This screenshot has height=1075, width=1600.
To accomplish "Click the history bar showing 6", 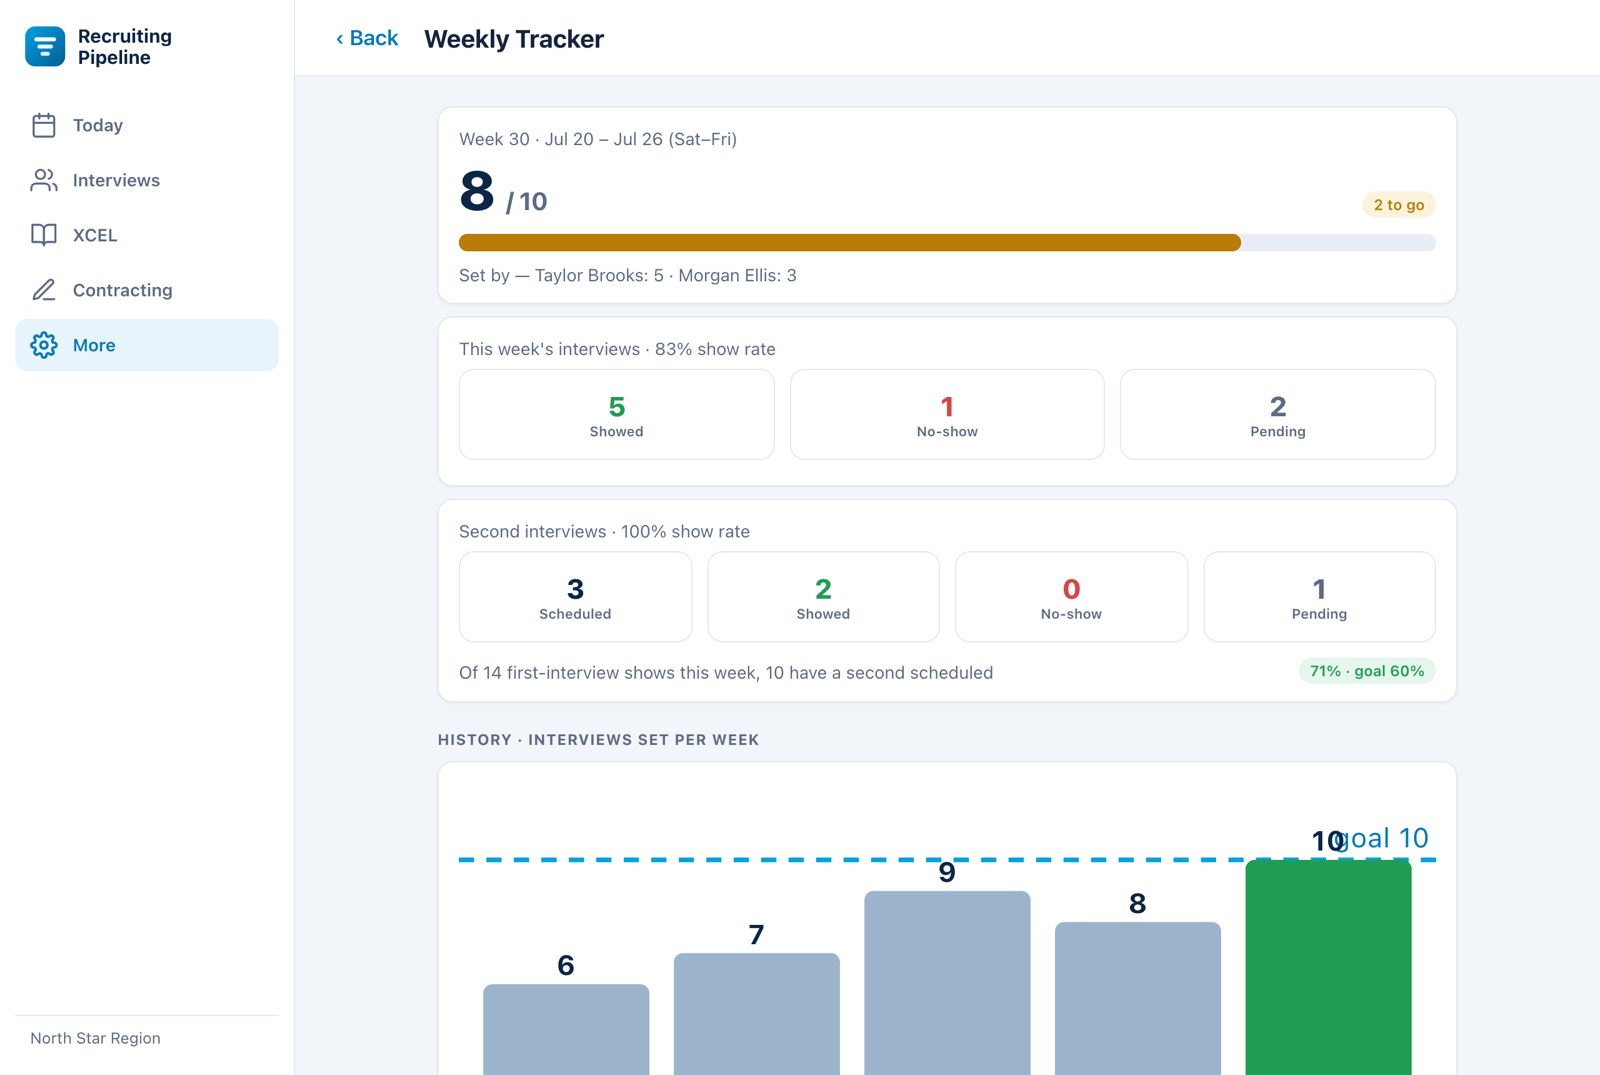I will tap(566, 1029).
